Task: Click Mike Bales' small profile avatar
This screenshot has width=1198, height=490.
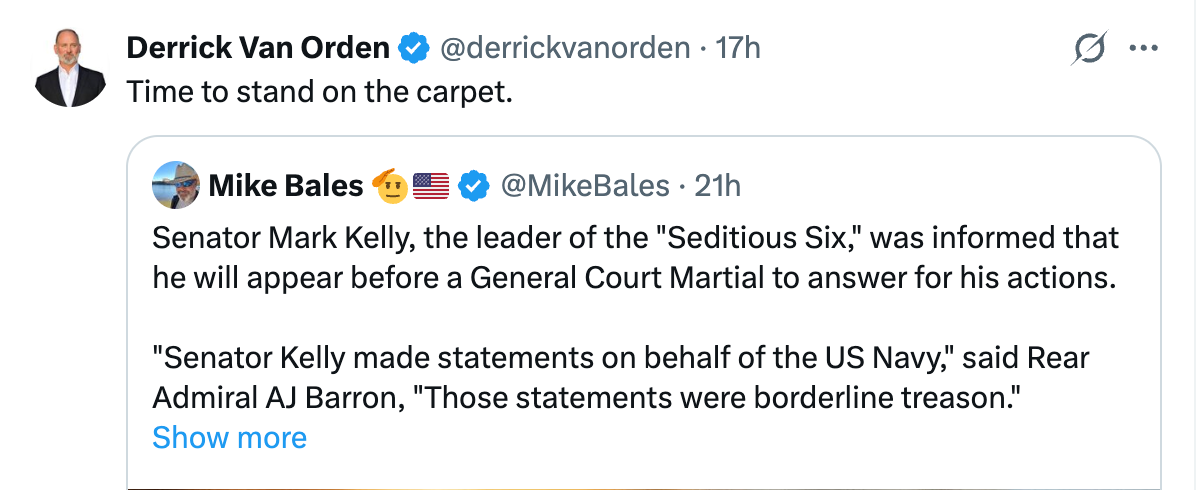Action: 176,185
